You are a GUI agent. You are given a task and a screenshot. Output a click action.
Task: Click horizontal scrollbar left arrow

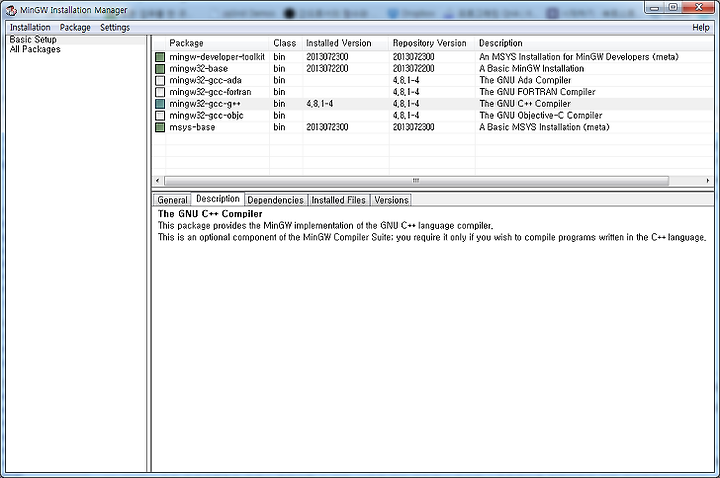(158, 181)
